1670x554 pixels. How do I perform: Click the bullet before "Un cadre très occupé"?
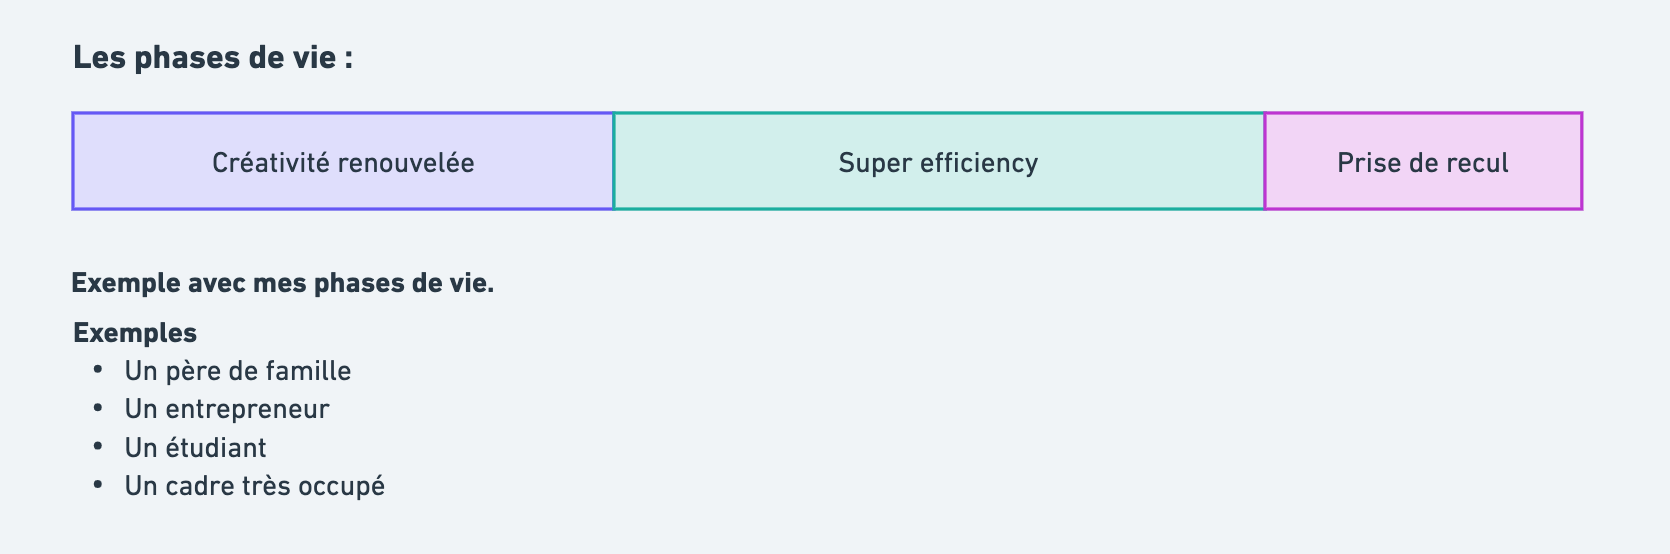[x=98, y=485]
